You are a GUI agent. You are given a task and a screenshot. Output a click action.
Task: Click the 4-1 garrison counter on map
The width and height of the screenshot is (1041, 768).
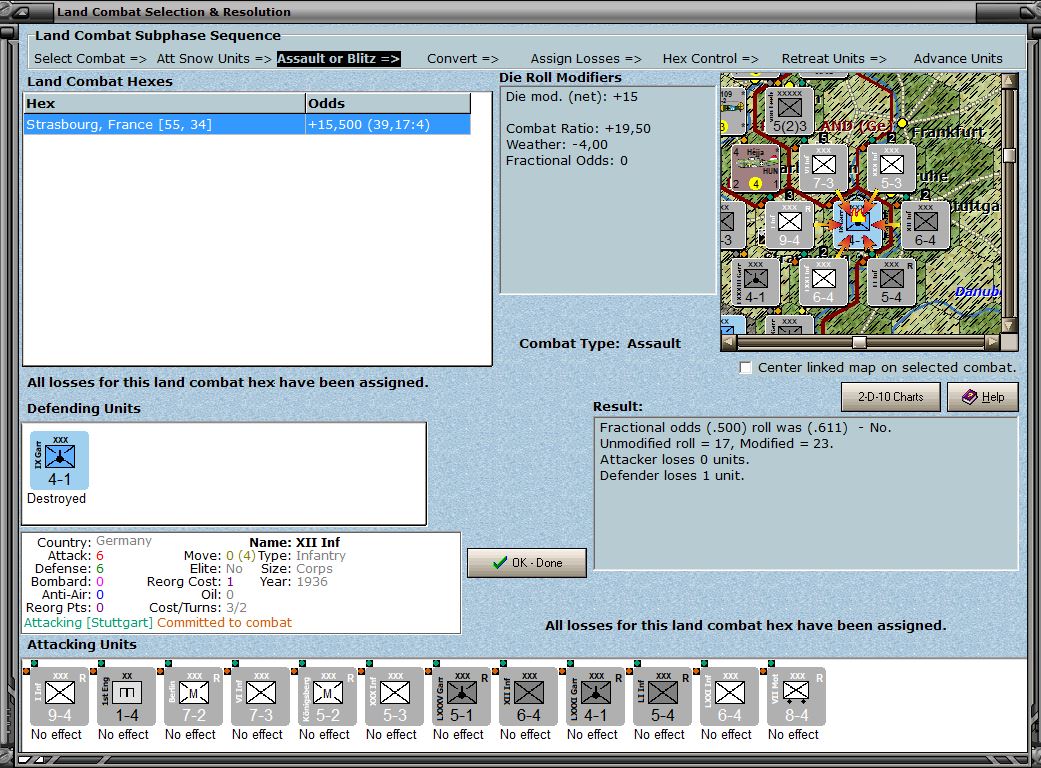756,282
